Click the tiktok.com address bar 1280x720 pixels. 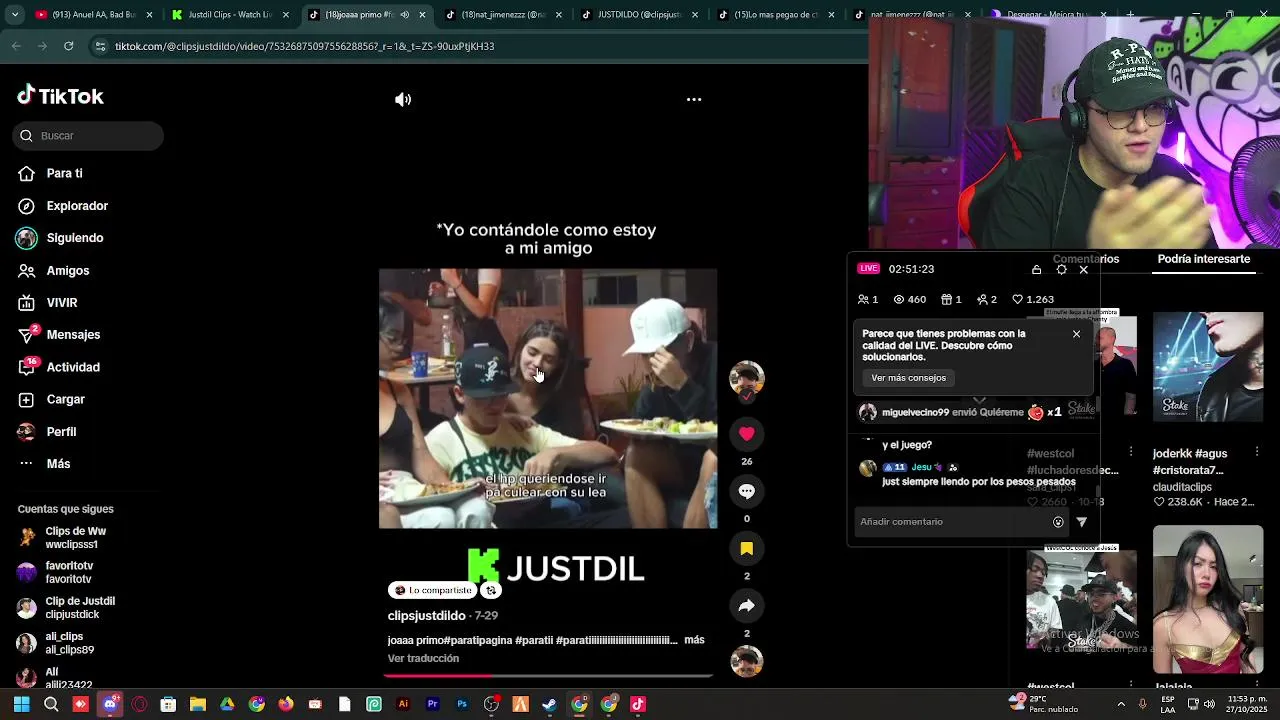pos(480,46)
